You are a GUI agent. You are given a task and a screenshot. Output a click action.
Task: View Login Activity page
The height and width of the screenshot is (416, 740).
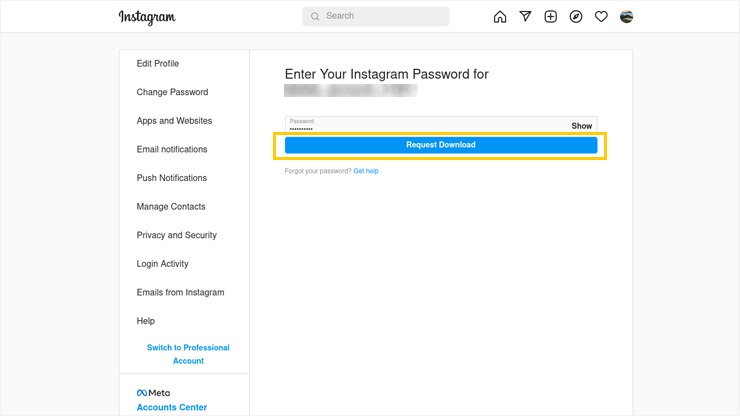click(x=162, y=264)
